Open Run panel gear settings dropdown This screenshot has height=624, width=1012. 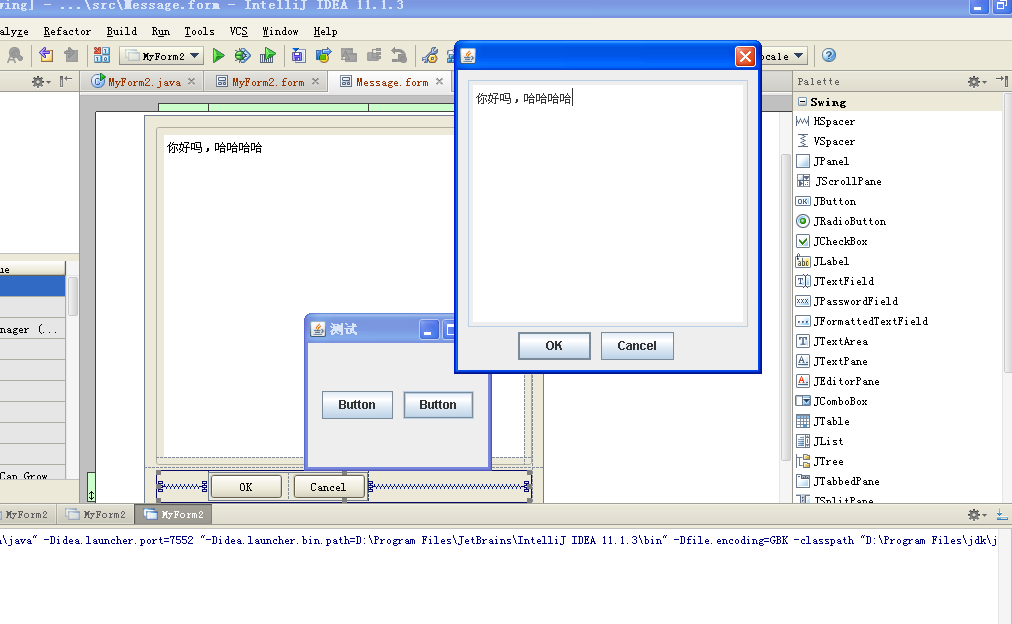[x=977, y=514]
